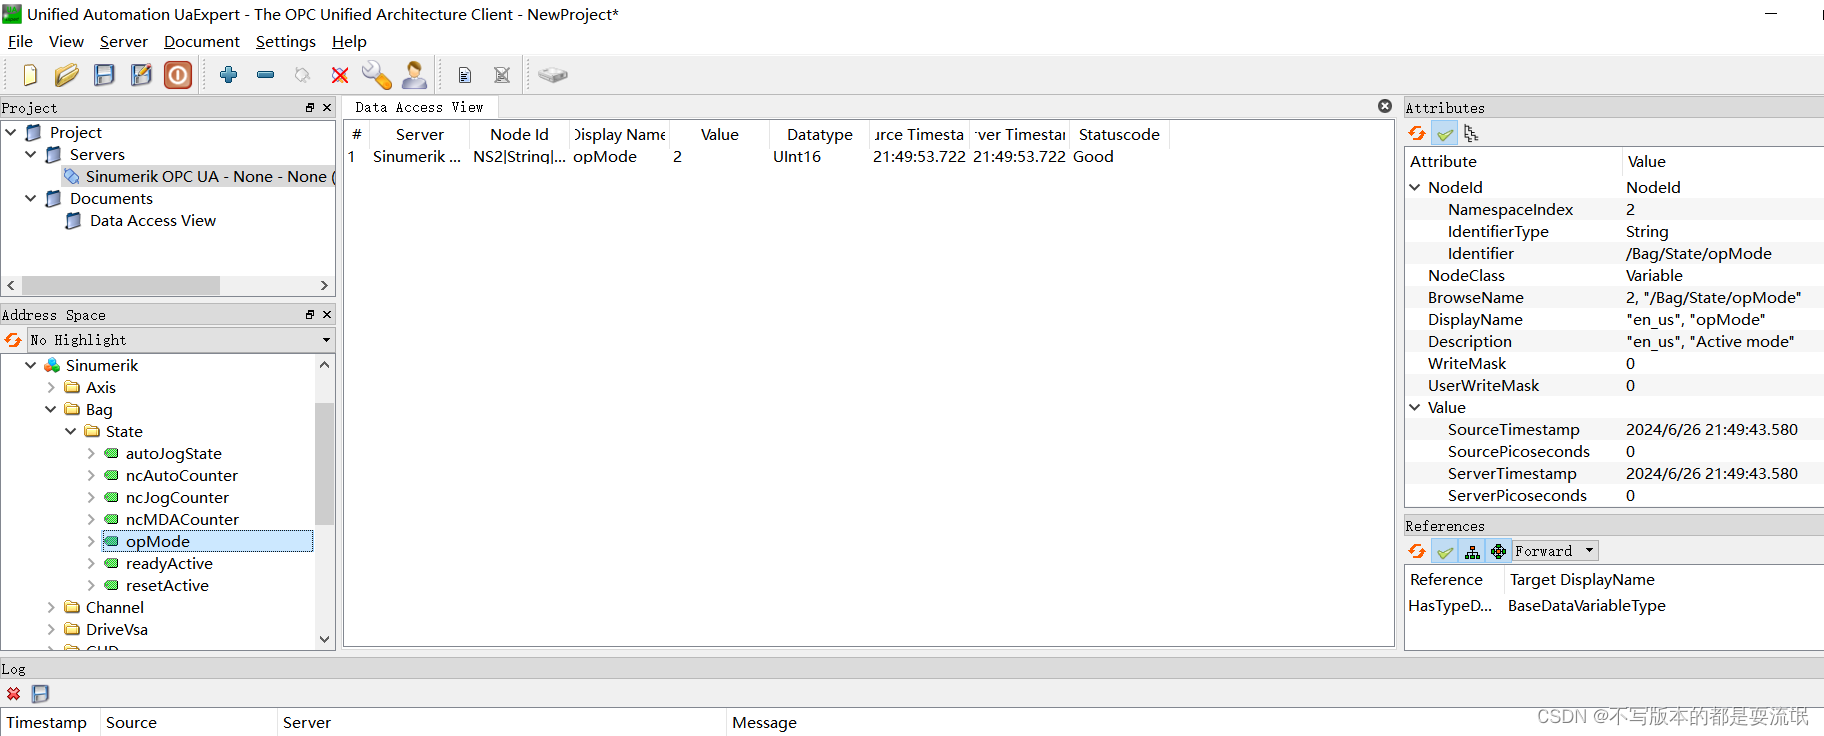Image resolution: width=1824 pixels, height=736 pixels.
Task: Select the readyActive variable
Action: (169, 563)
